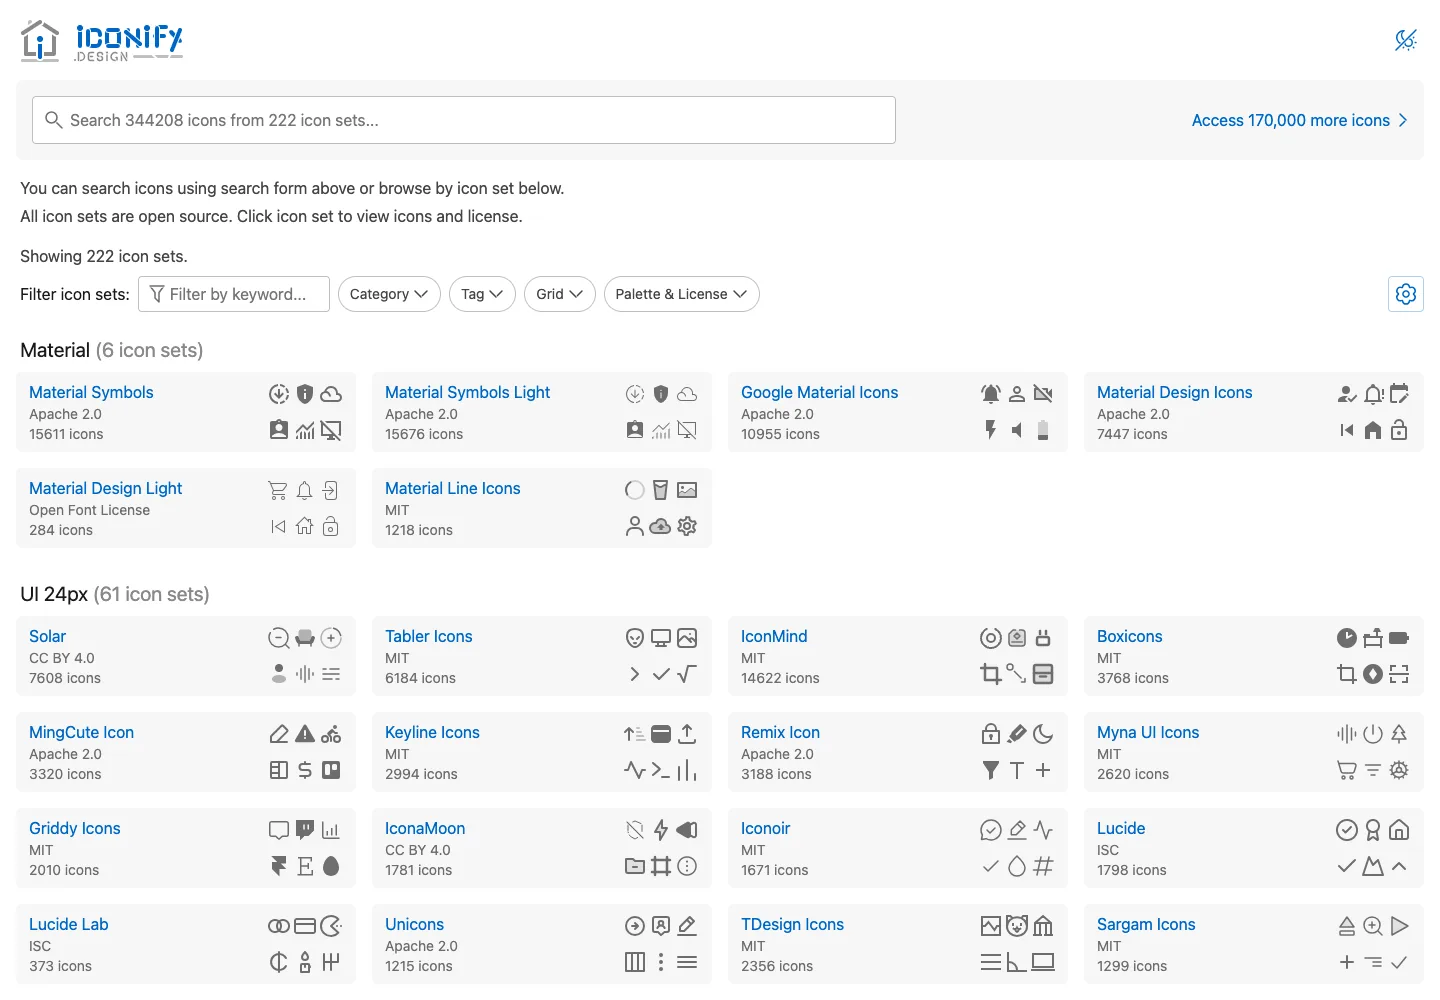
Task: Open the settings gear beside the filters
Action: click(1406, 294)
